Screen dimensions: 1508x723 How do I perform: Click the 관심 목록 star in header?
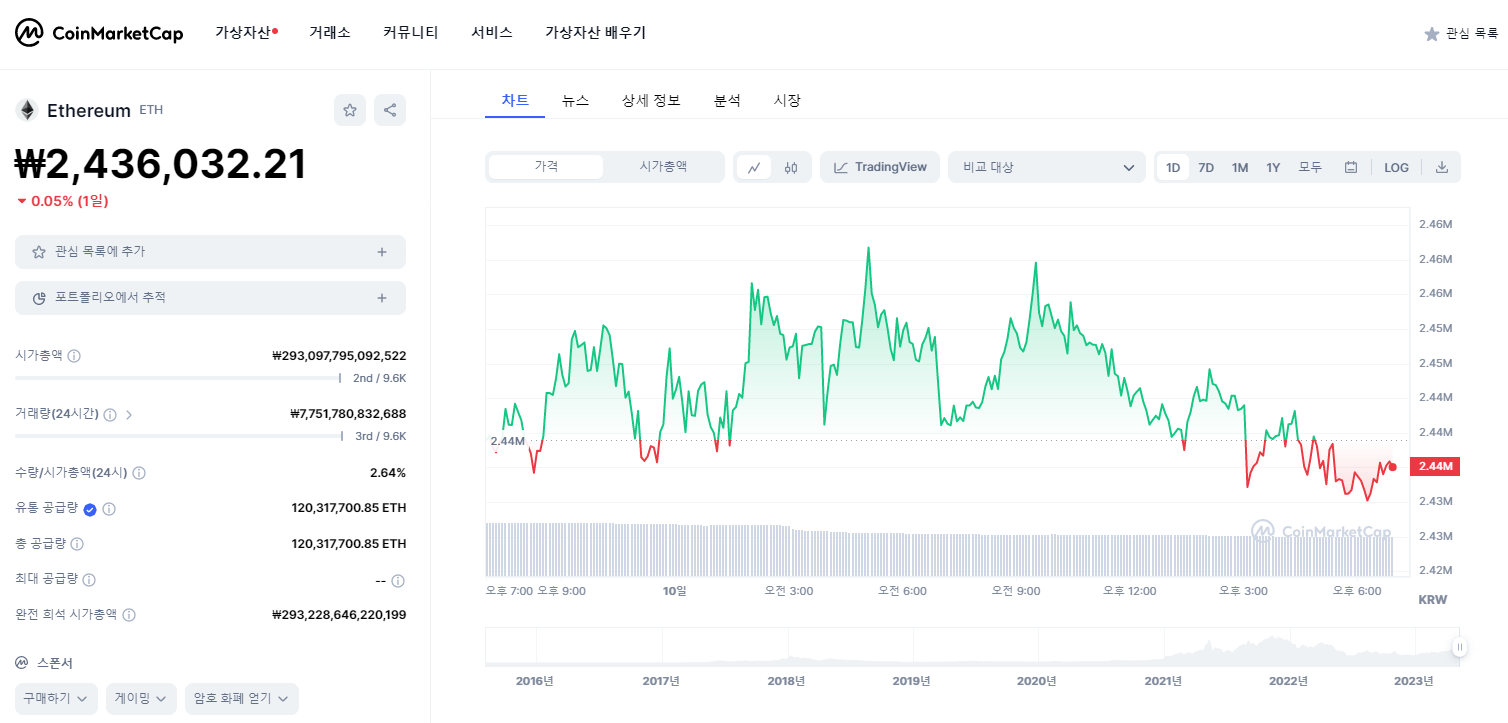(1432, 34)
